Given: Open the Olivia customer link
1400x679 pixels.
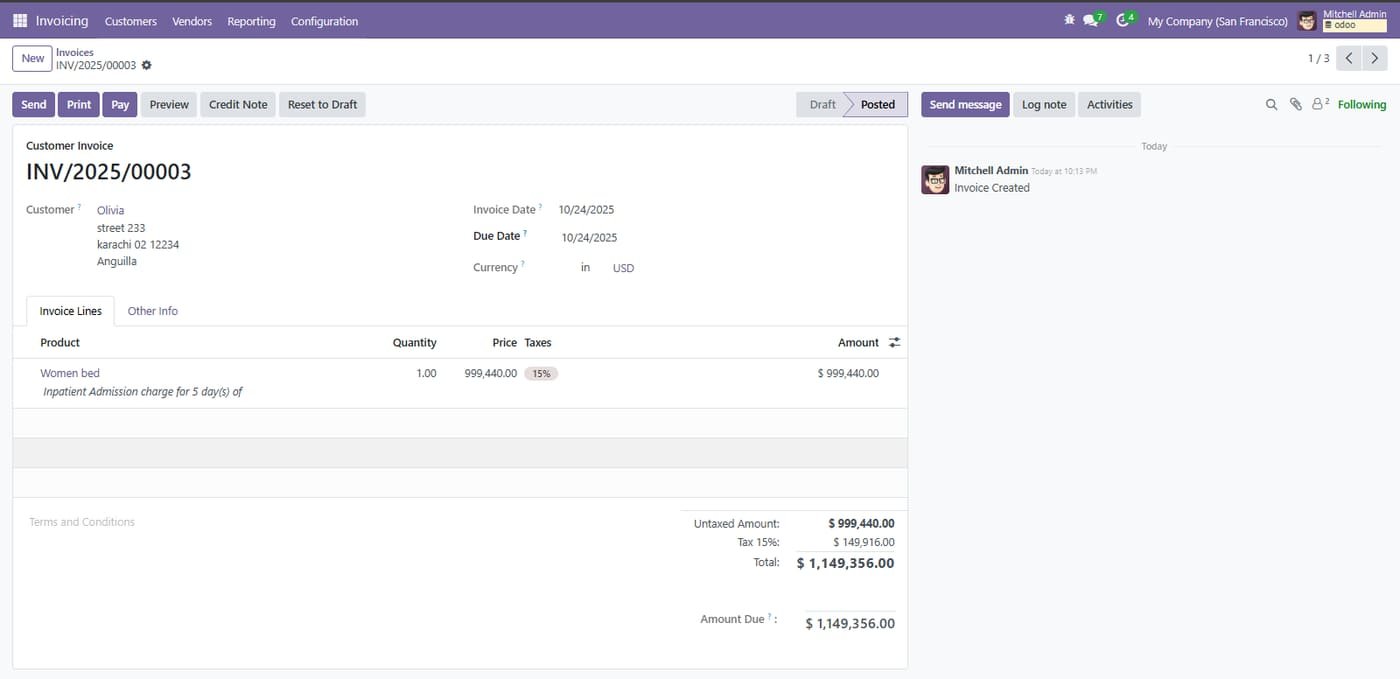Looking at the screenshot, I should (111, 210).
